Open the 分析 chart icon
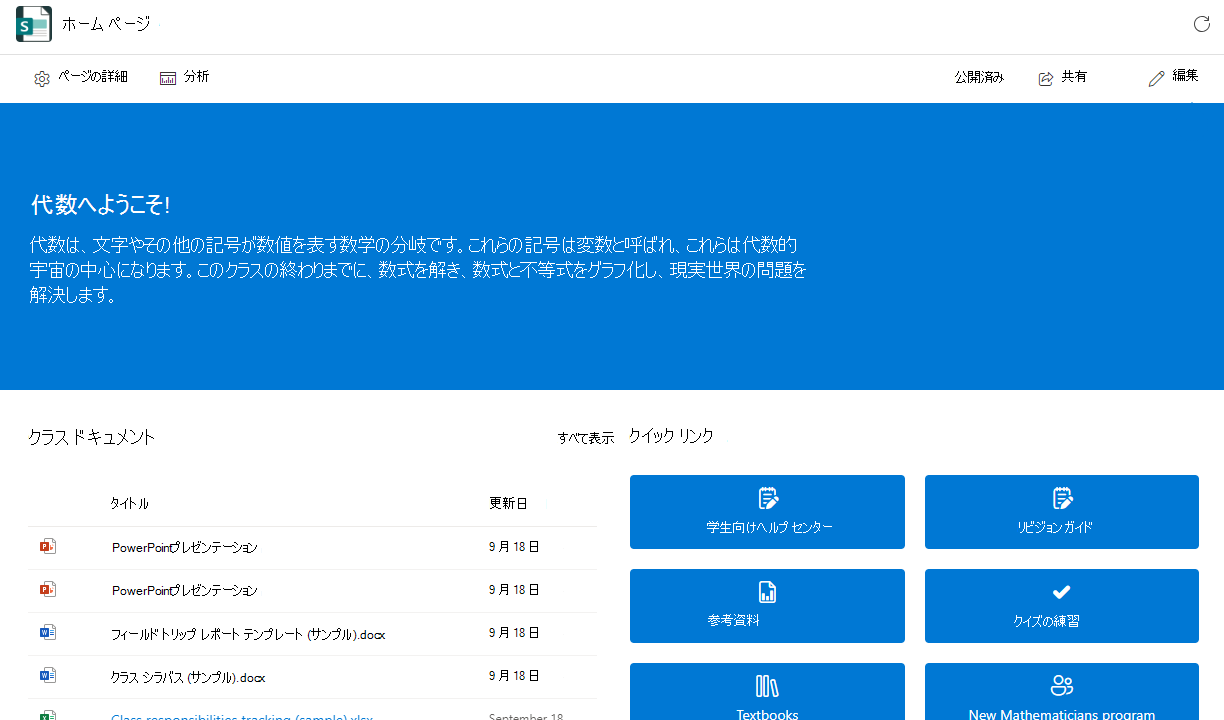1224x720 pixels. pos(168,78)
